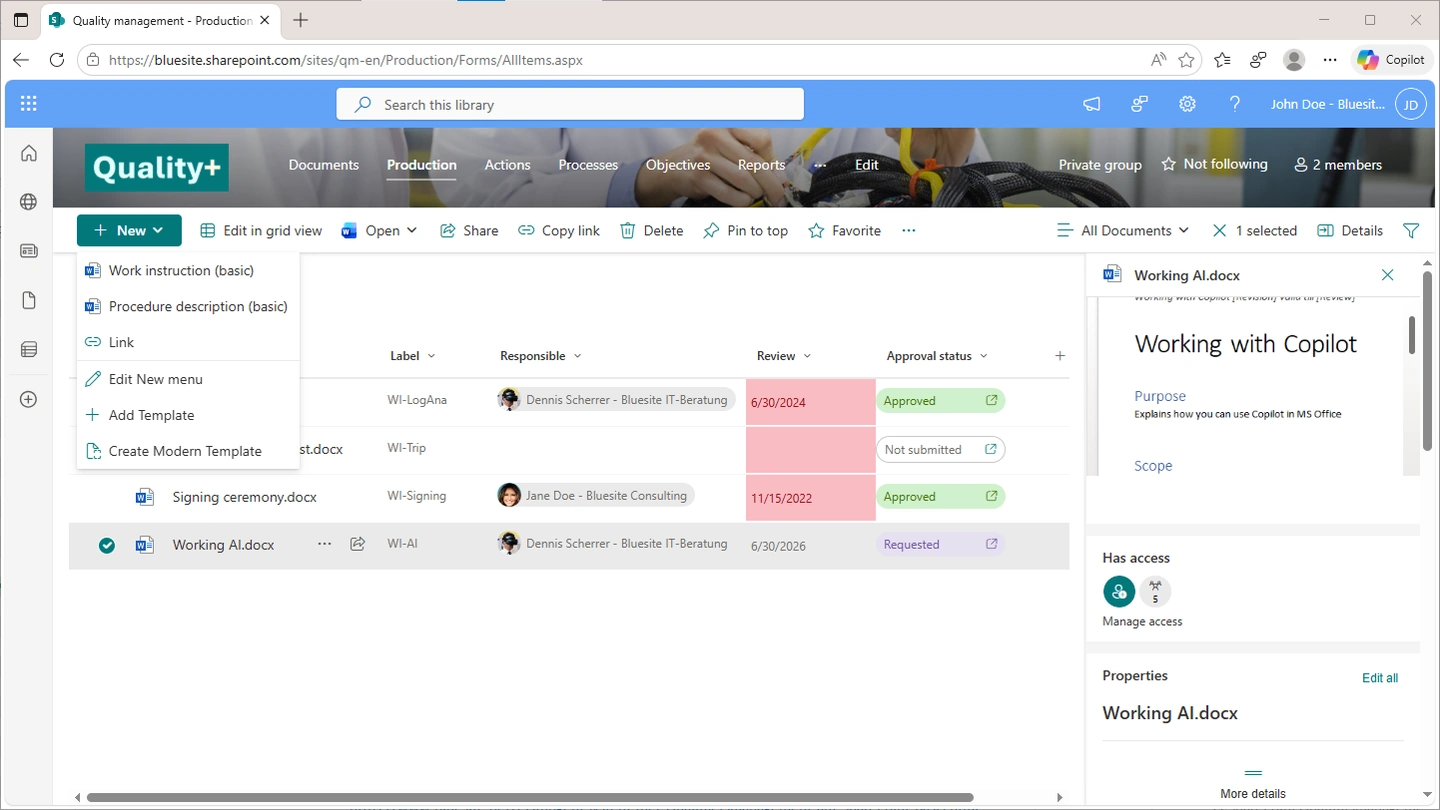Open the Approval status column dropdown
The width and height of the screenshot is (1440, 810).
click(983, 356)
